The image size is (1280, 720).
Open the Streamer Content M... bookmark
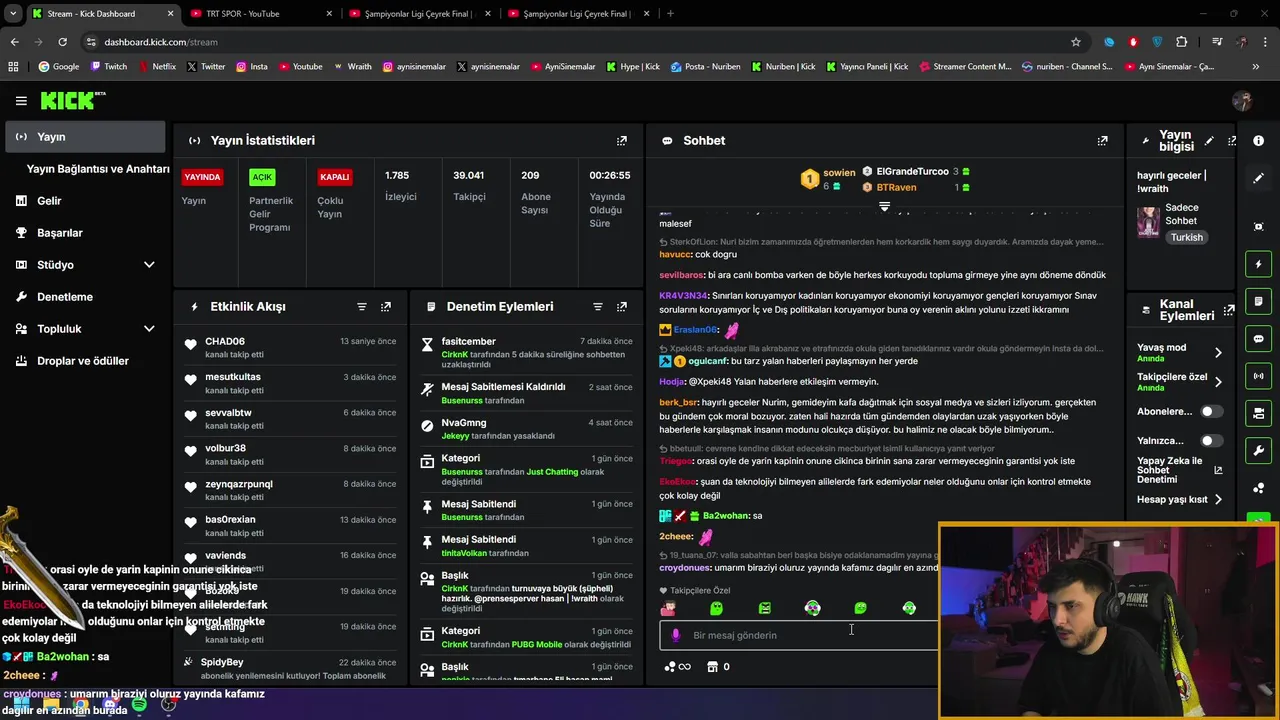964,67
